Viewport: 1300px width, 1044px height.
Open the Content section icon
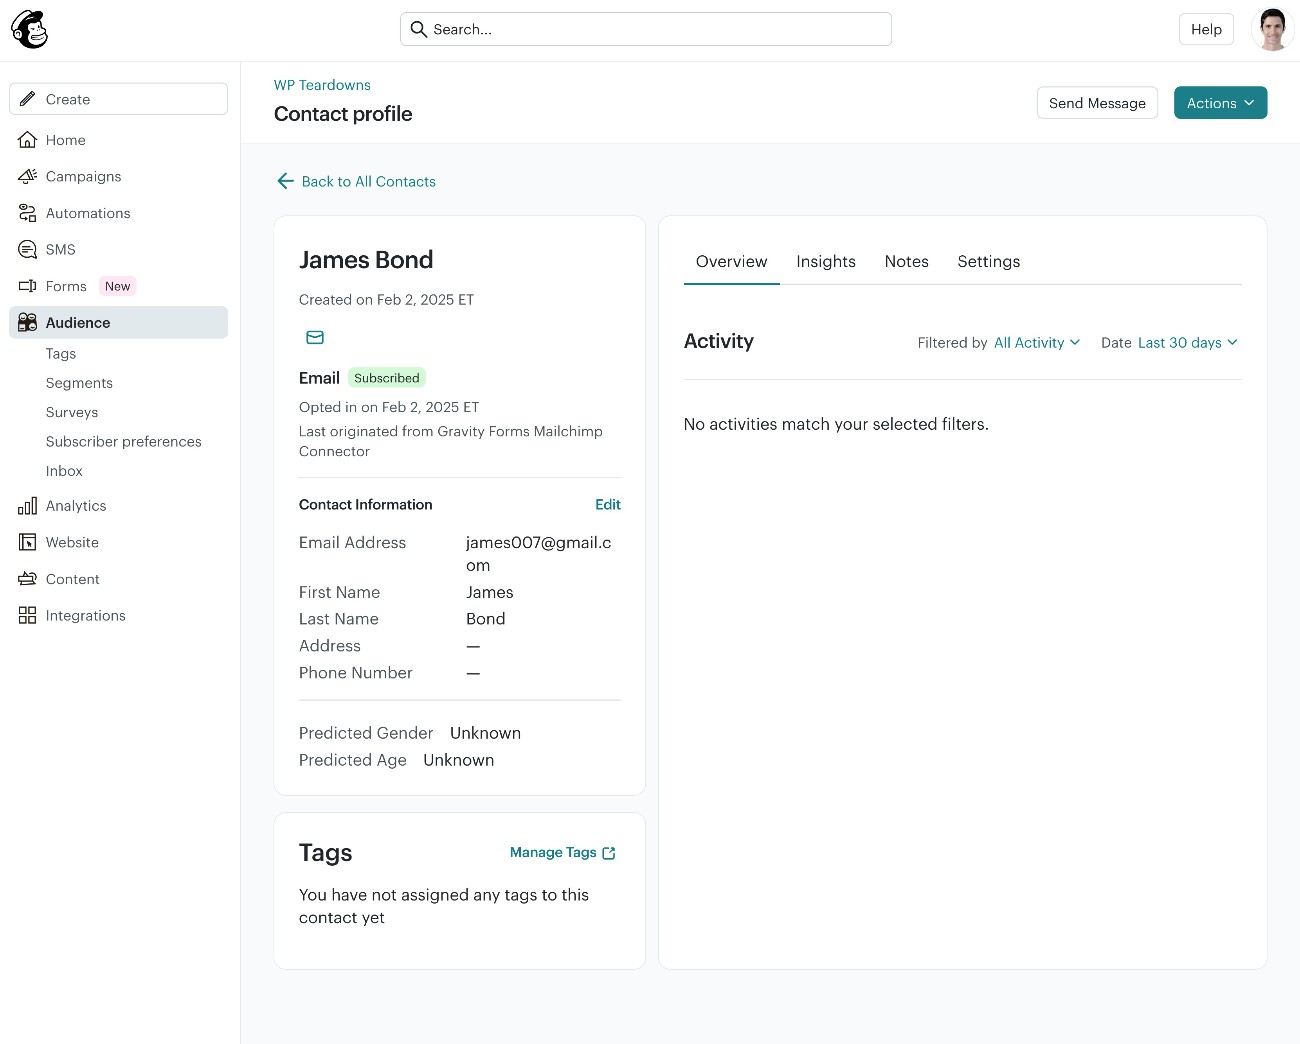[27, 578]
